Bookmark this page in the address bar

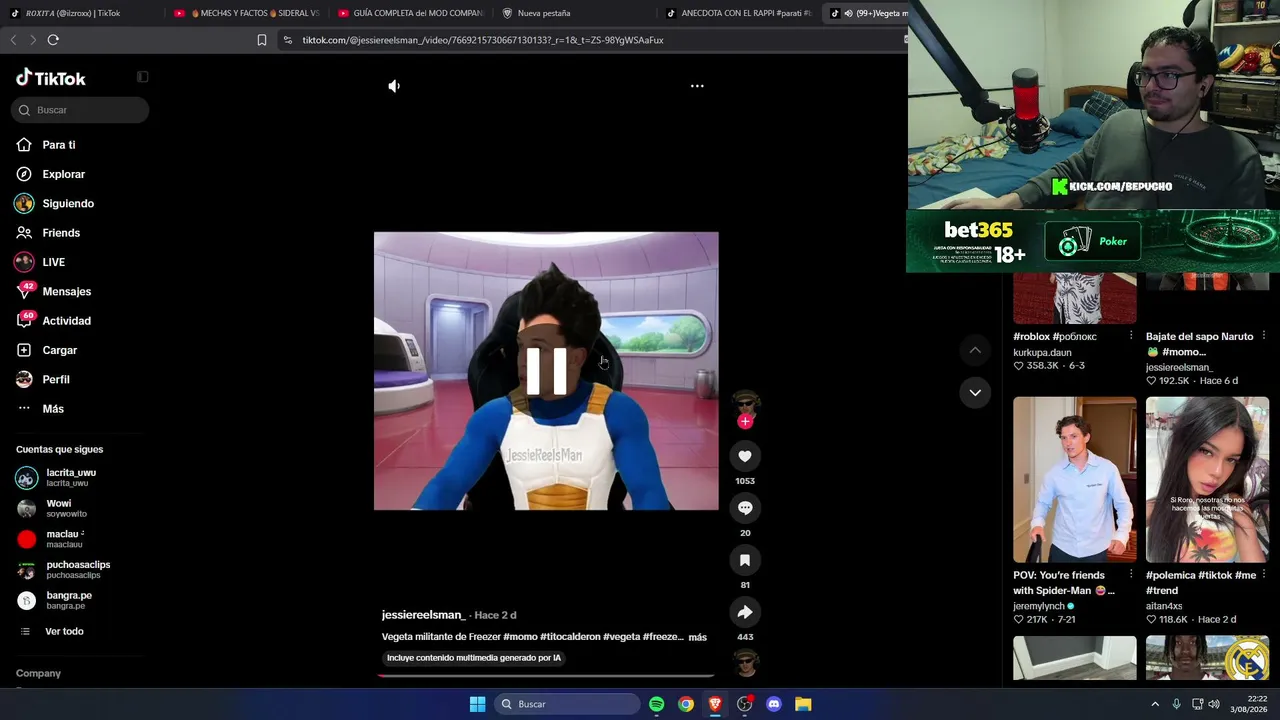click(262, 40)
